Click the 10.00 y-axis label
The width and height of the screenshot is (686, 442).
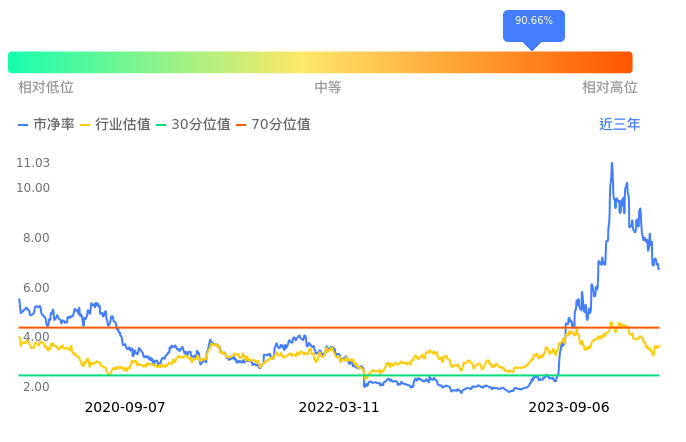click(33, 188)
